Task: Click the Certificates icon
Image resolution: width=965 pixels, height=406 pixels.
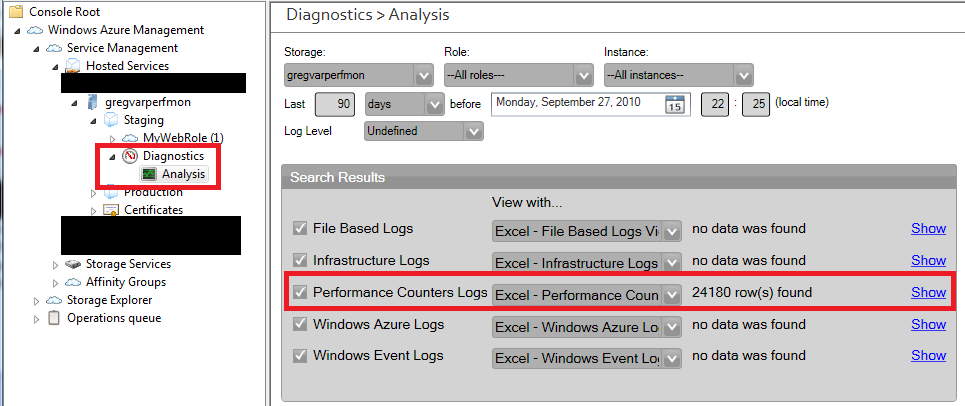Action: pos(111,210)
